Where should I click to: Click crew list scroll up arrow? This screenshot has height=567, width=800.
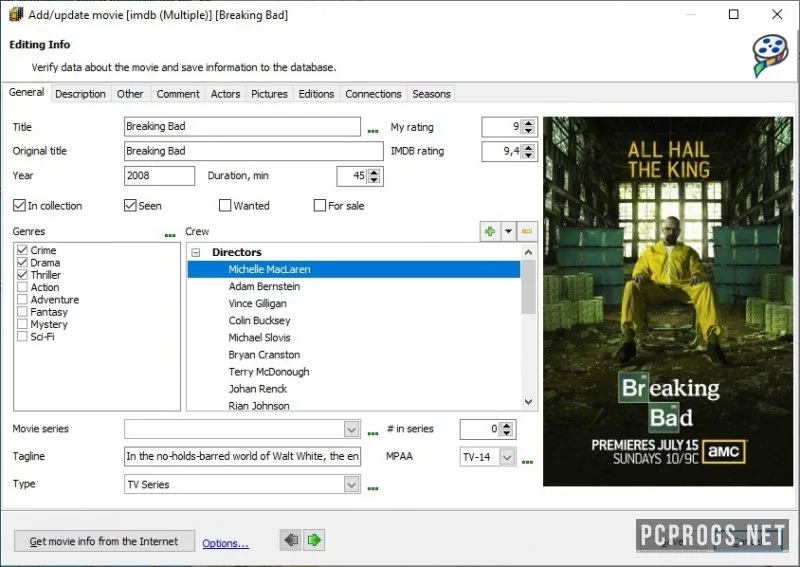[x=529, y=252]
